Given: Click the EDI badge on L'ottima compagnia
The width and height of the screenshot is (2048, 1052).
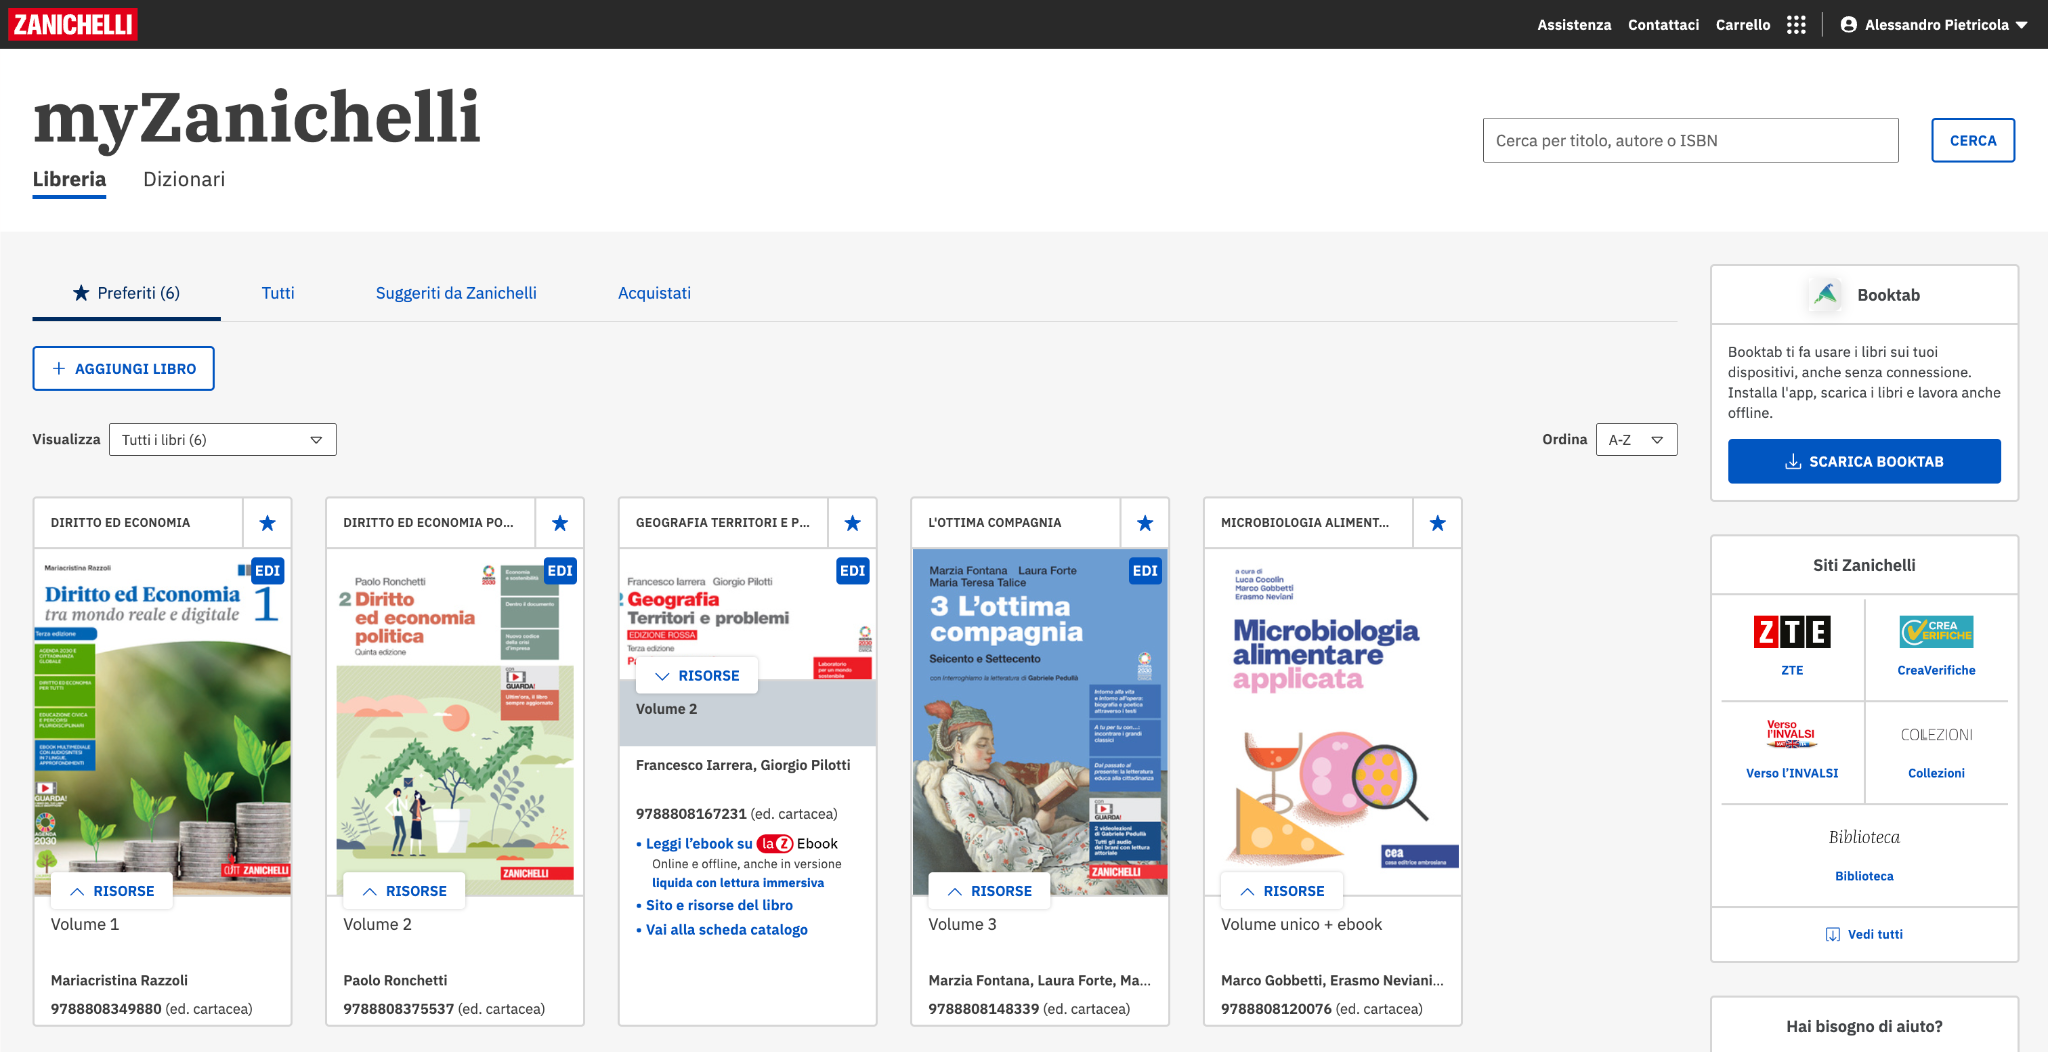Looking at the screenshot, I should pos(1145,571).
